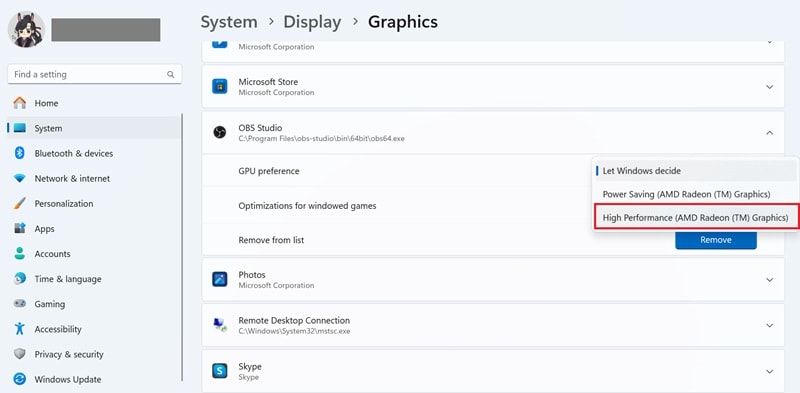The height and width of the screenshot is (393, 800).
Task: Click Optimizations for windowed games text
Action: coord(307,206)
